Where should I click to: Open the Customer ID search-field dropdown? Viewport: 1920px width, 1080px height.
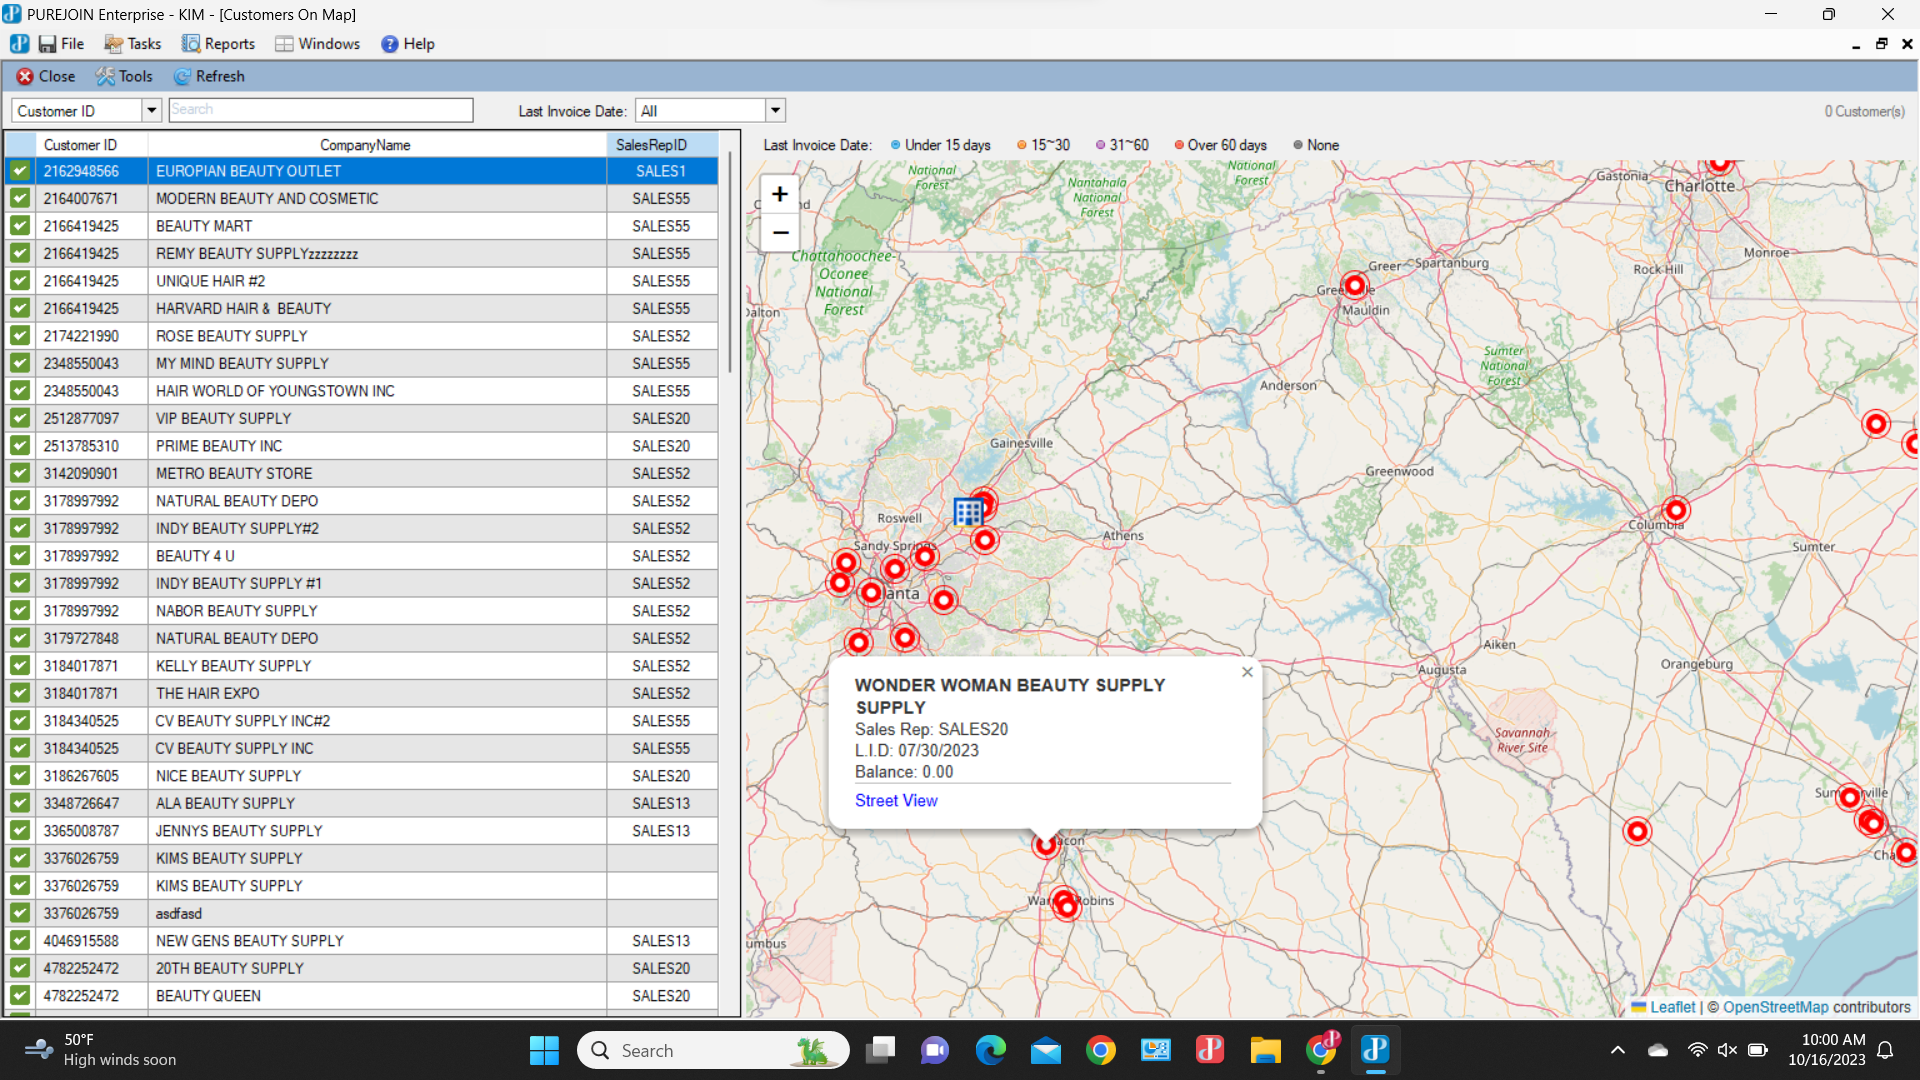152,110
